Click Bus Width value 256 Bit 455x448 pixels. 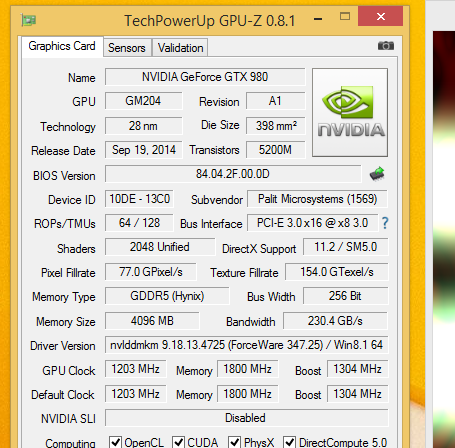coord(346,296)
